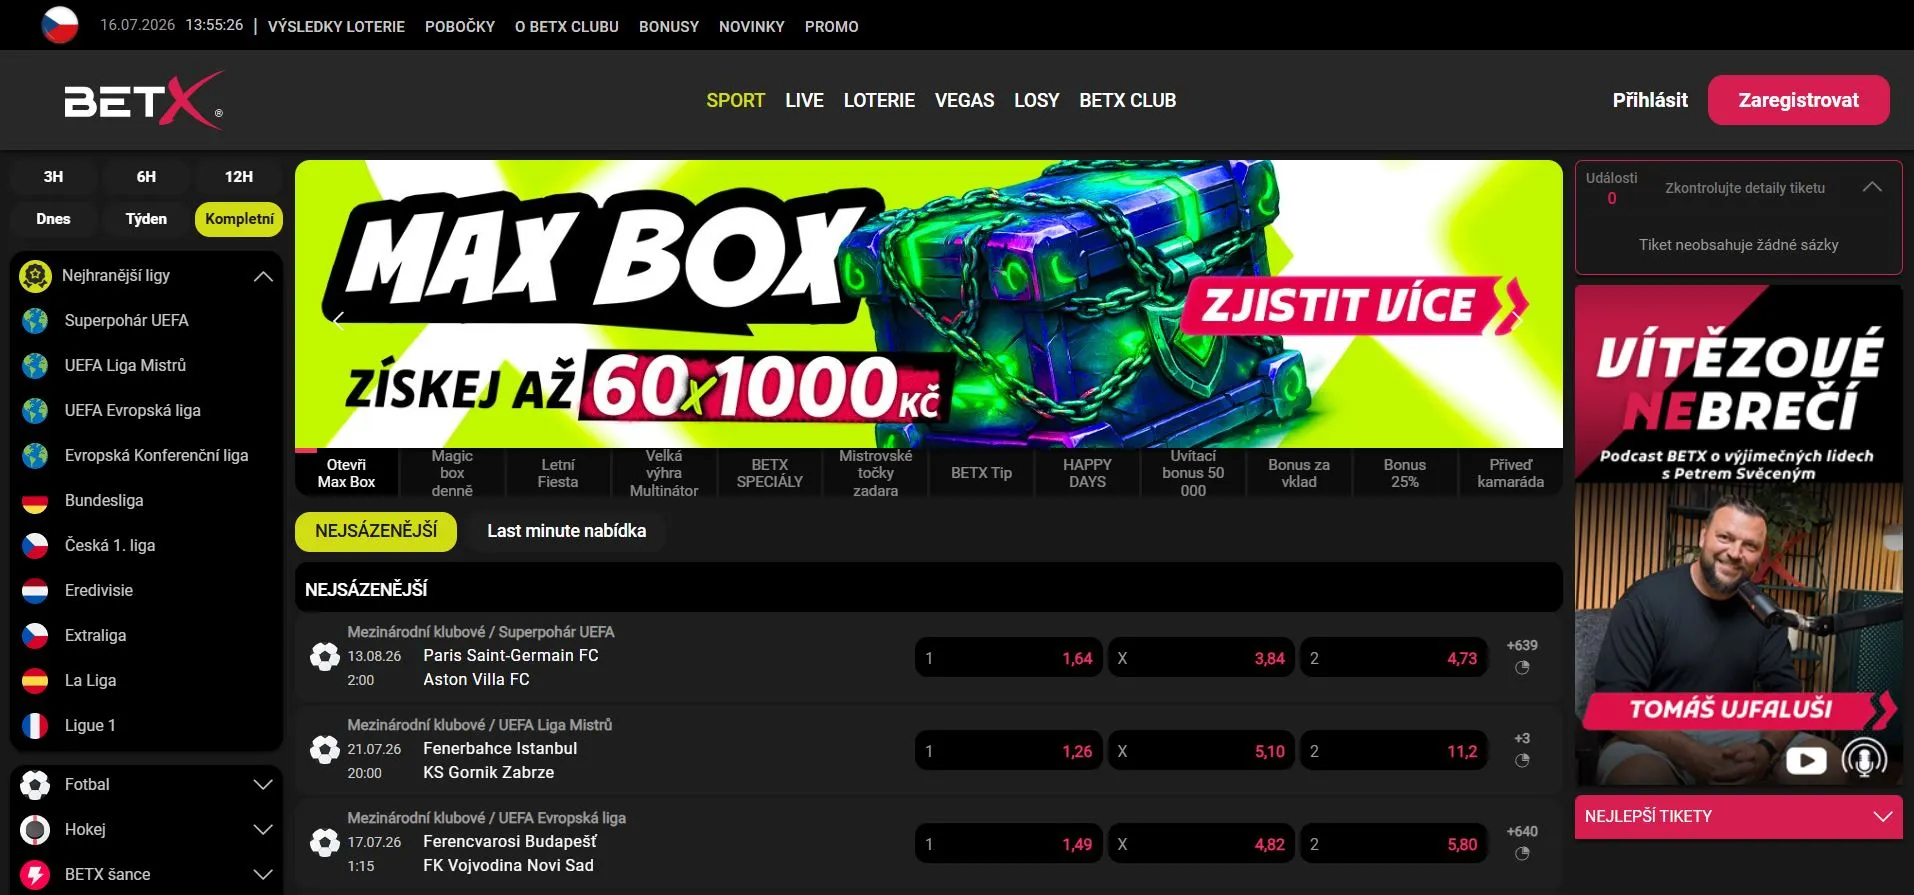Bet on odds 1,64 for Paris Saint-Germain
The height and width of the screenshot is (895, 1914).
(x=1008, y=658)
